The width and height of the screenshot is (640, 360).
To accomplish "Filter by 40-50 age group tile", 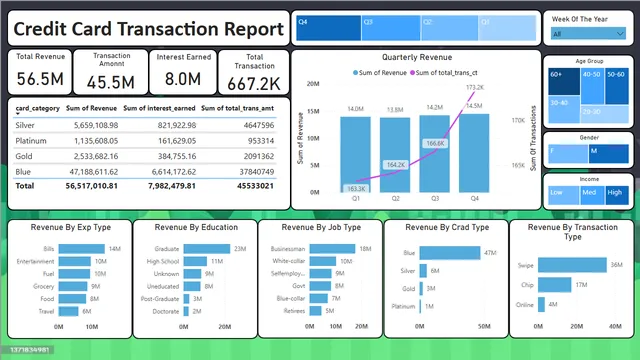I will [x=592, y=86].
